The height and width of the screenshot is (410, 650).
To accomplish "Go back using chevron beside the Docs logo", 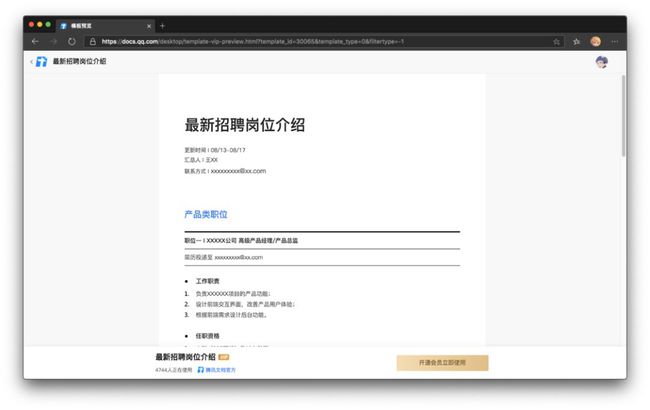I will tap(32, 61).
